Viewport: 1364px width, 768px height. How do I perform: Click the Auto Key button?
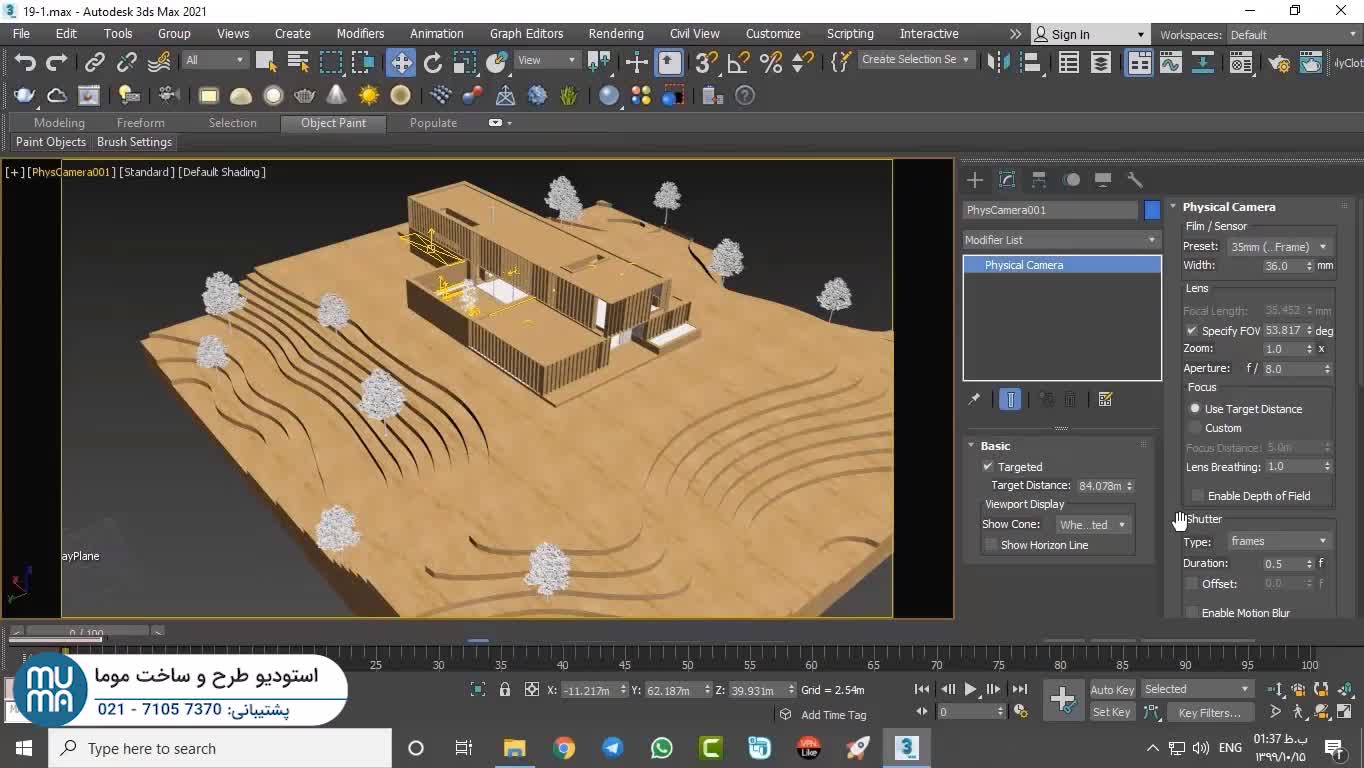point(1111,689)
